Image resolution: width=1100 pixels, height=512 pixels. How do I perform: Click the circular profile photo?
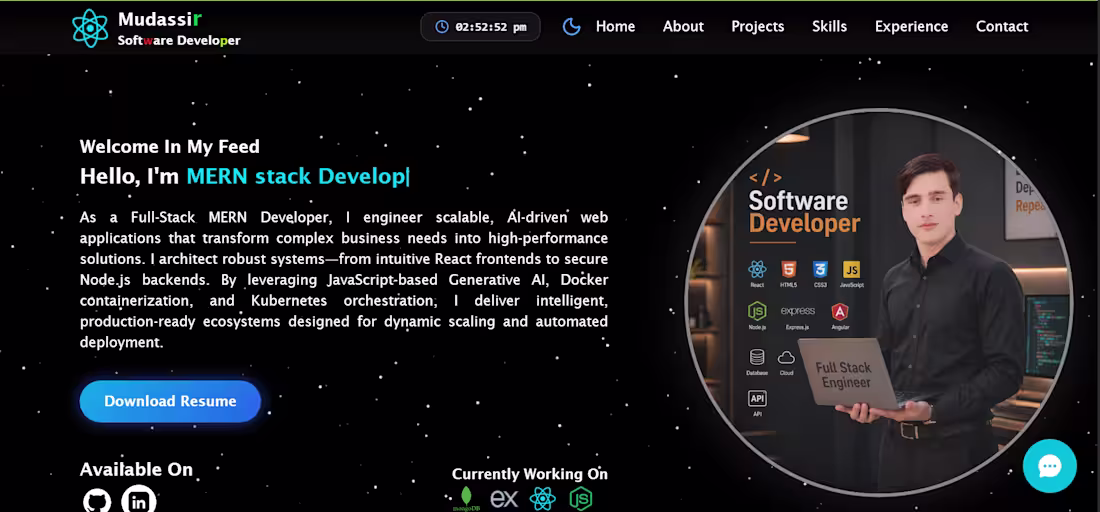[x=878, y=302]
